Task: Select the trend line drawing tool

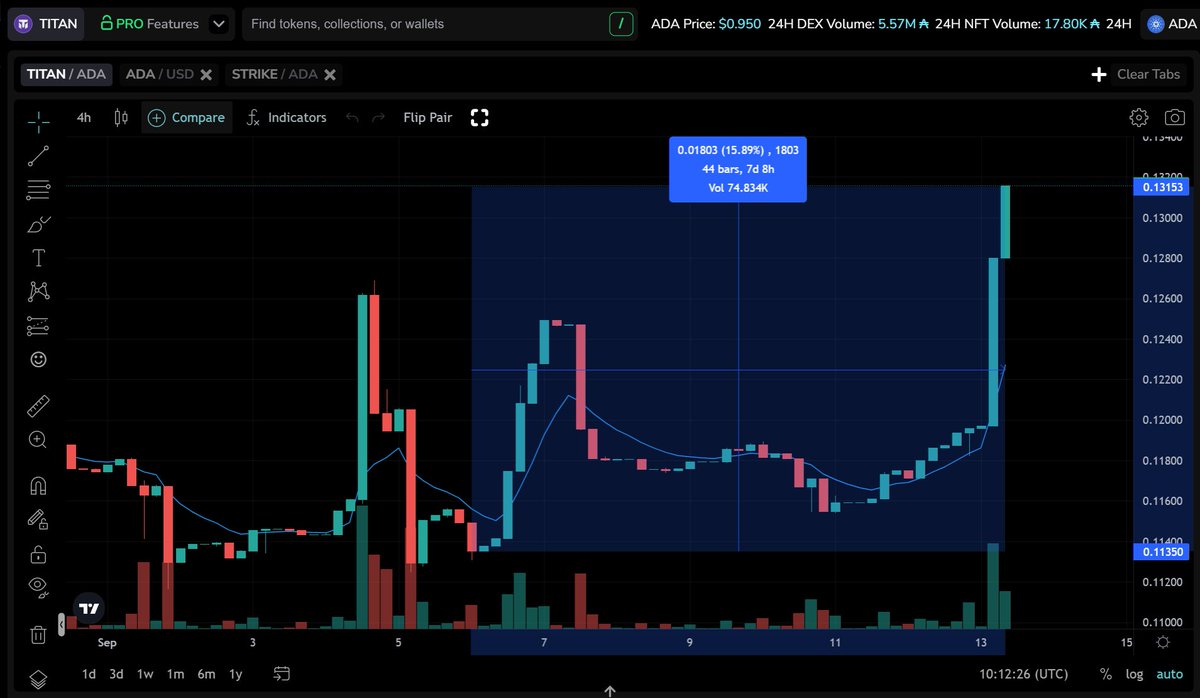Action: (x=38, y=155)
